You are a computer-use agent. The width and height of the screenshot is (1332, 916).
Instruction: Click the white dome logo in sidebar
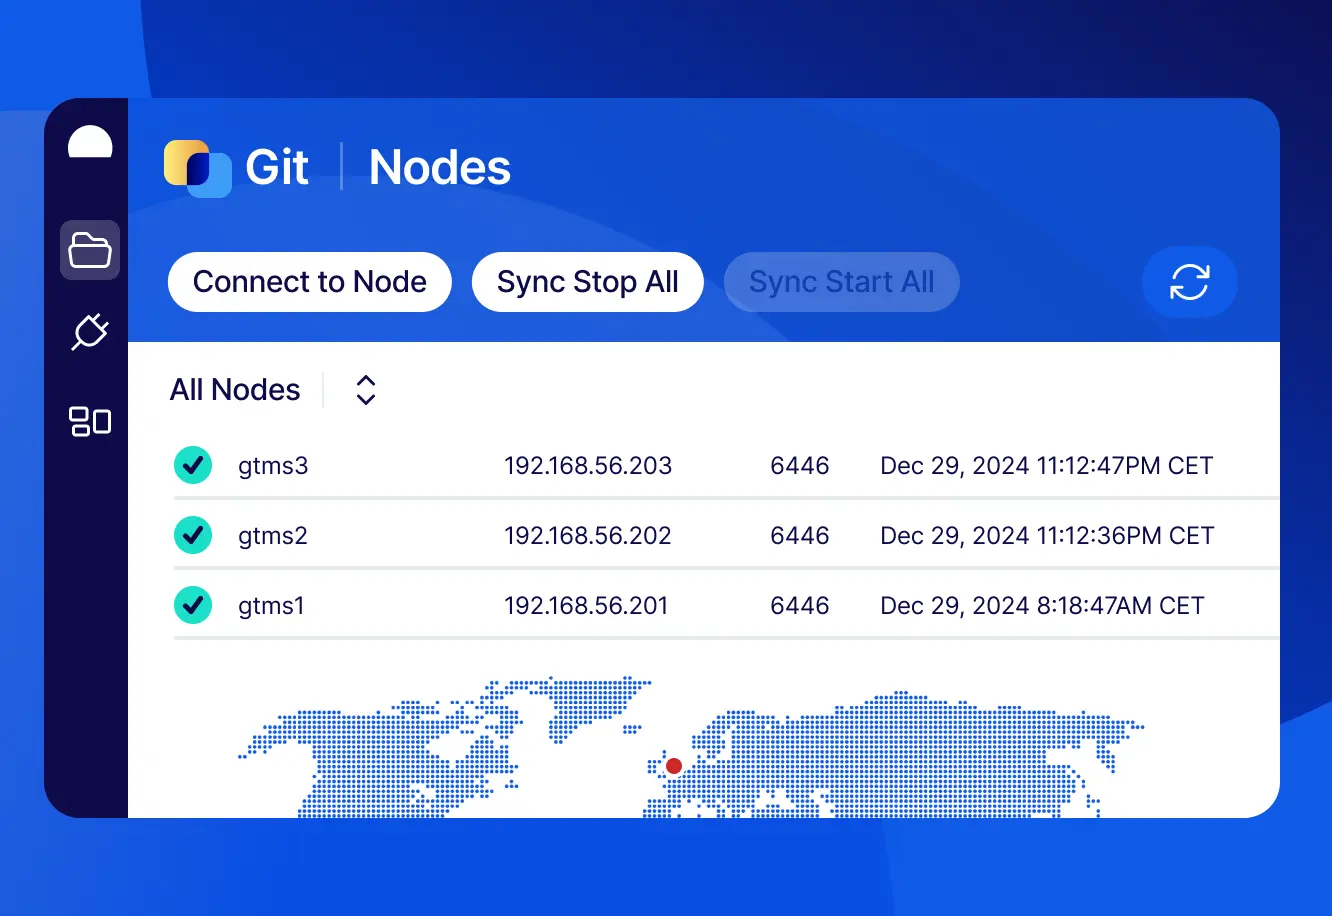[x=90, y=142]
